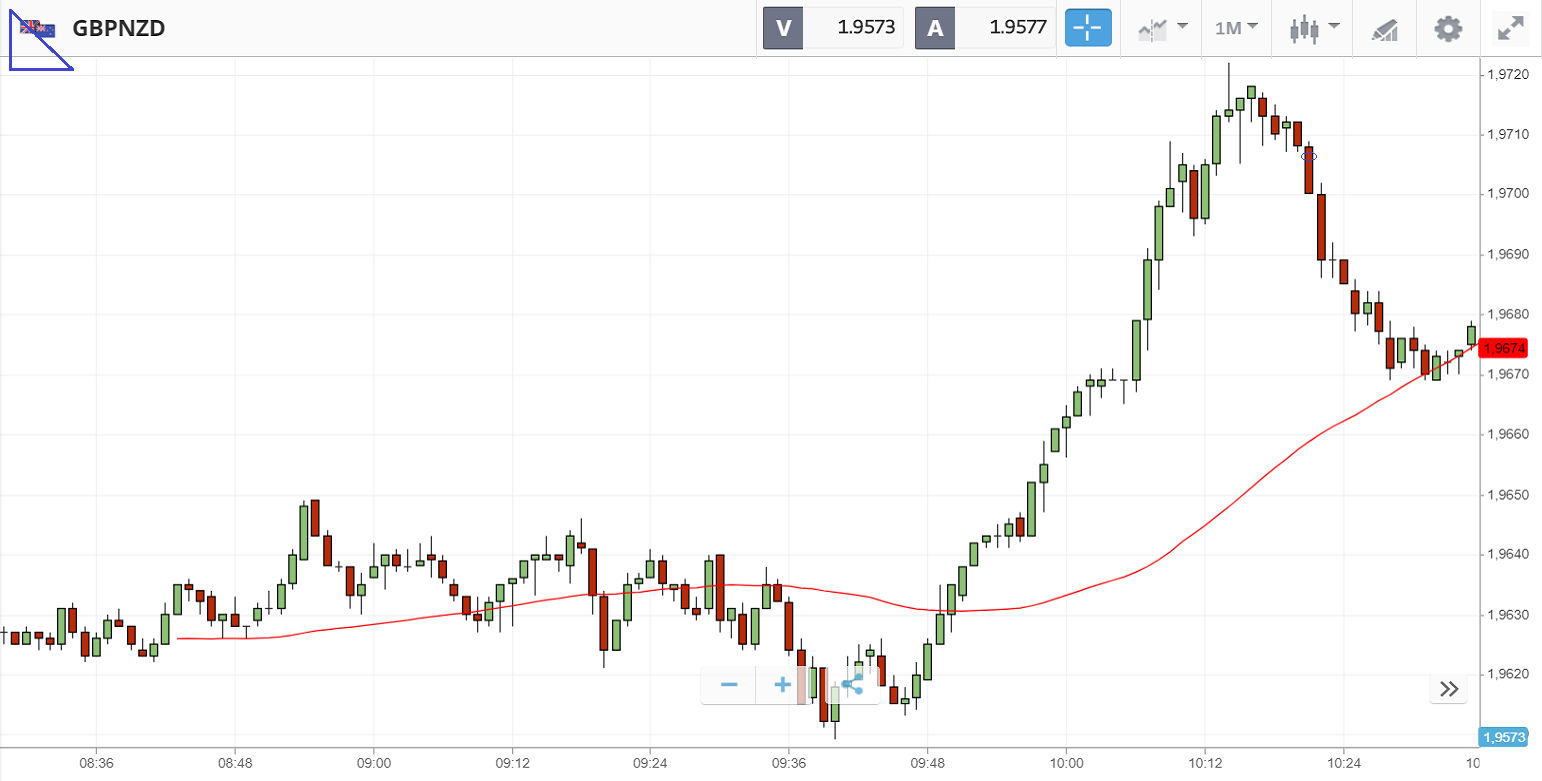Open chart settings gear

[x=1447, y=28]
